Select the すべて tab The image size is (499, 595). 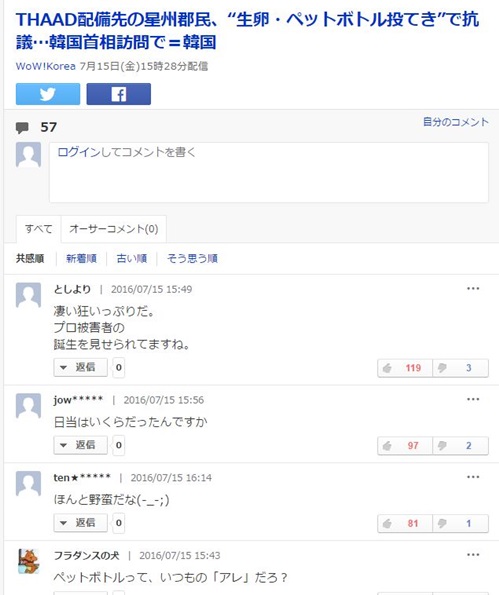(x=39, y=229)
